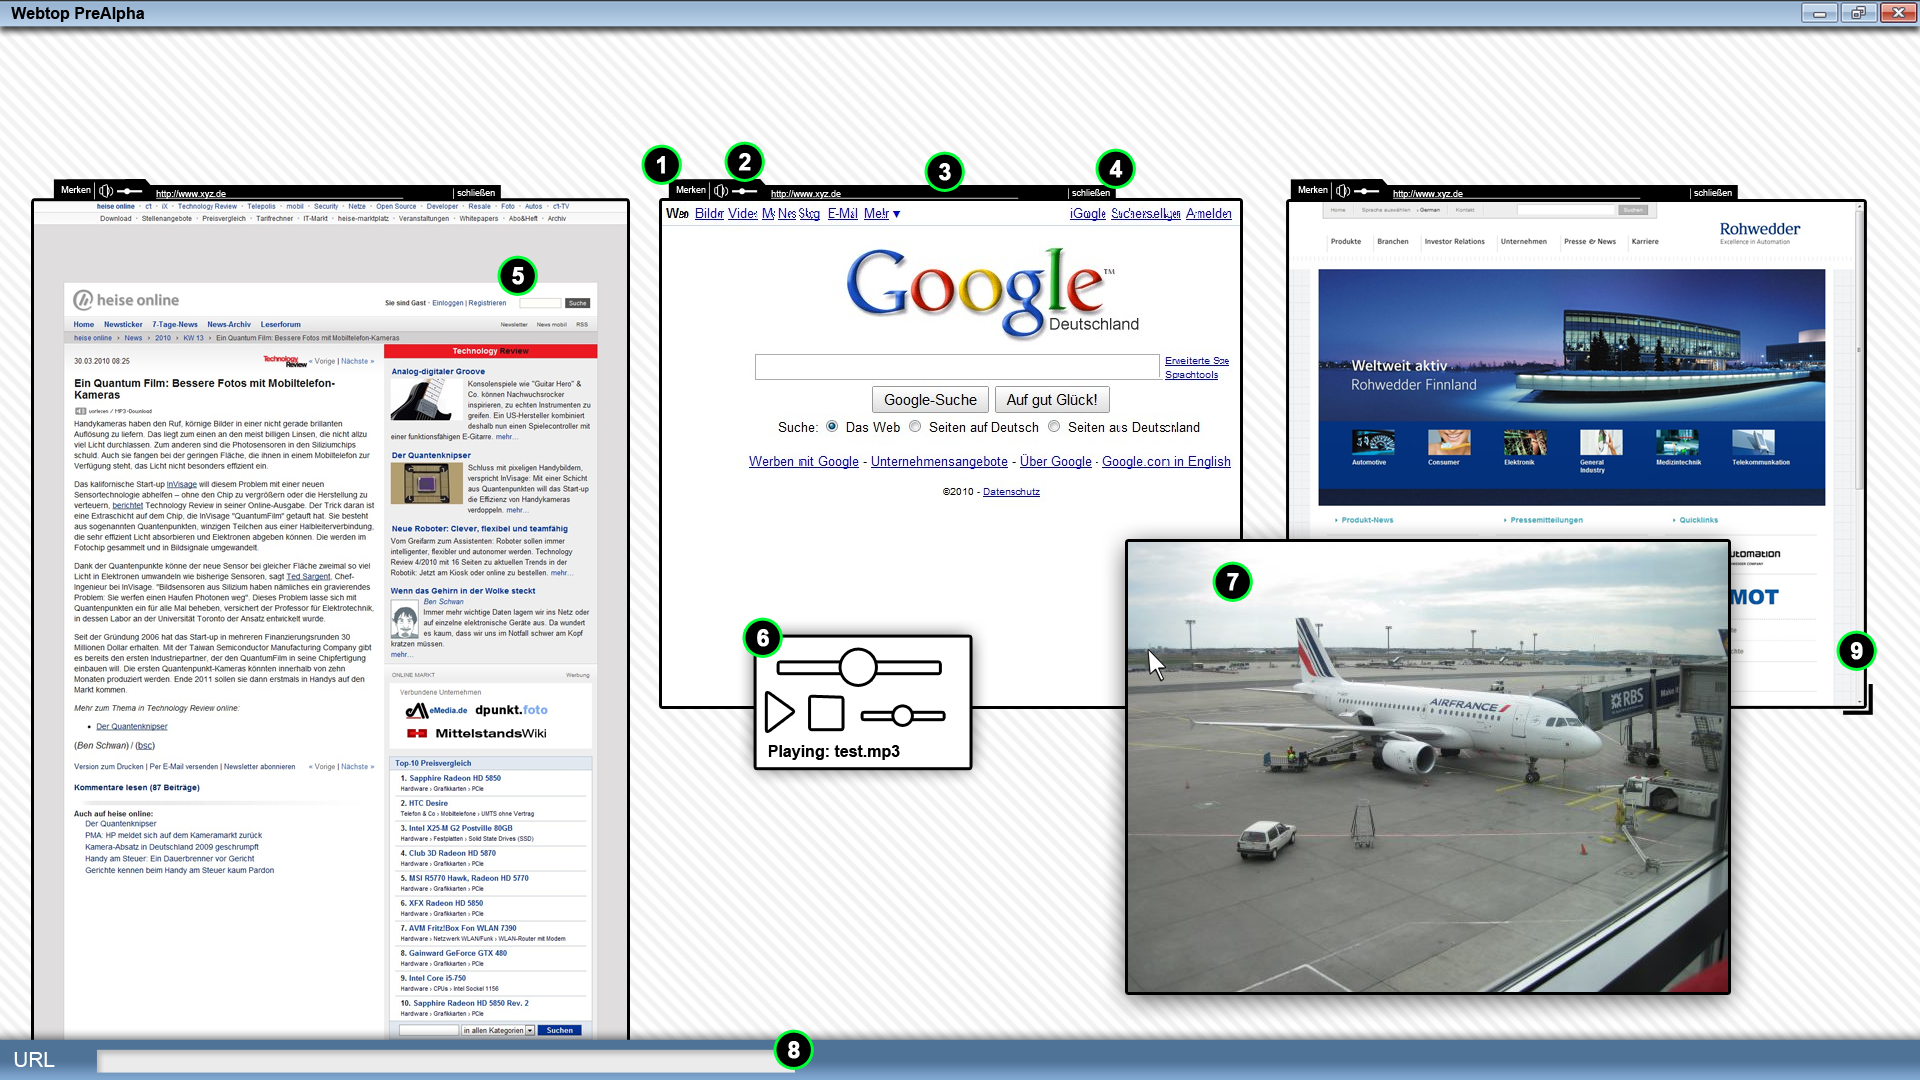Click speaker icon on Rohwedder window tab
The width and height of the screenshot is (1920, 1080).
(1343, 190)
